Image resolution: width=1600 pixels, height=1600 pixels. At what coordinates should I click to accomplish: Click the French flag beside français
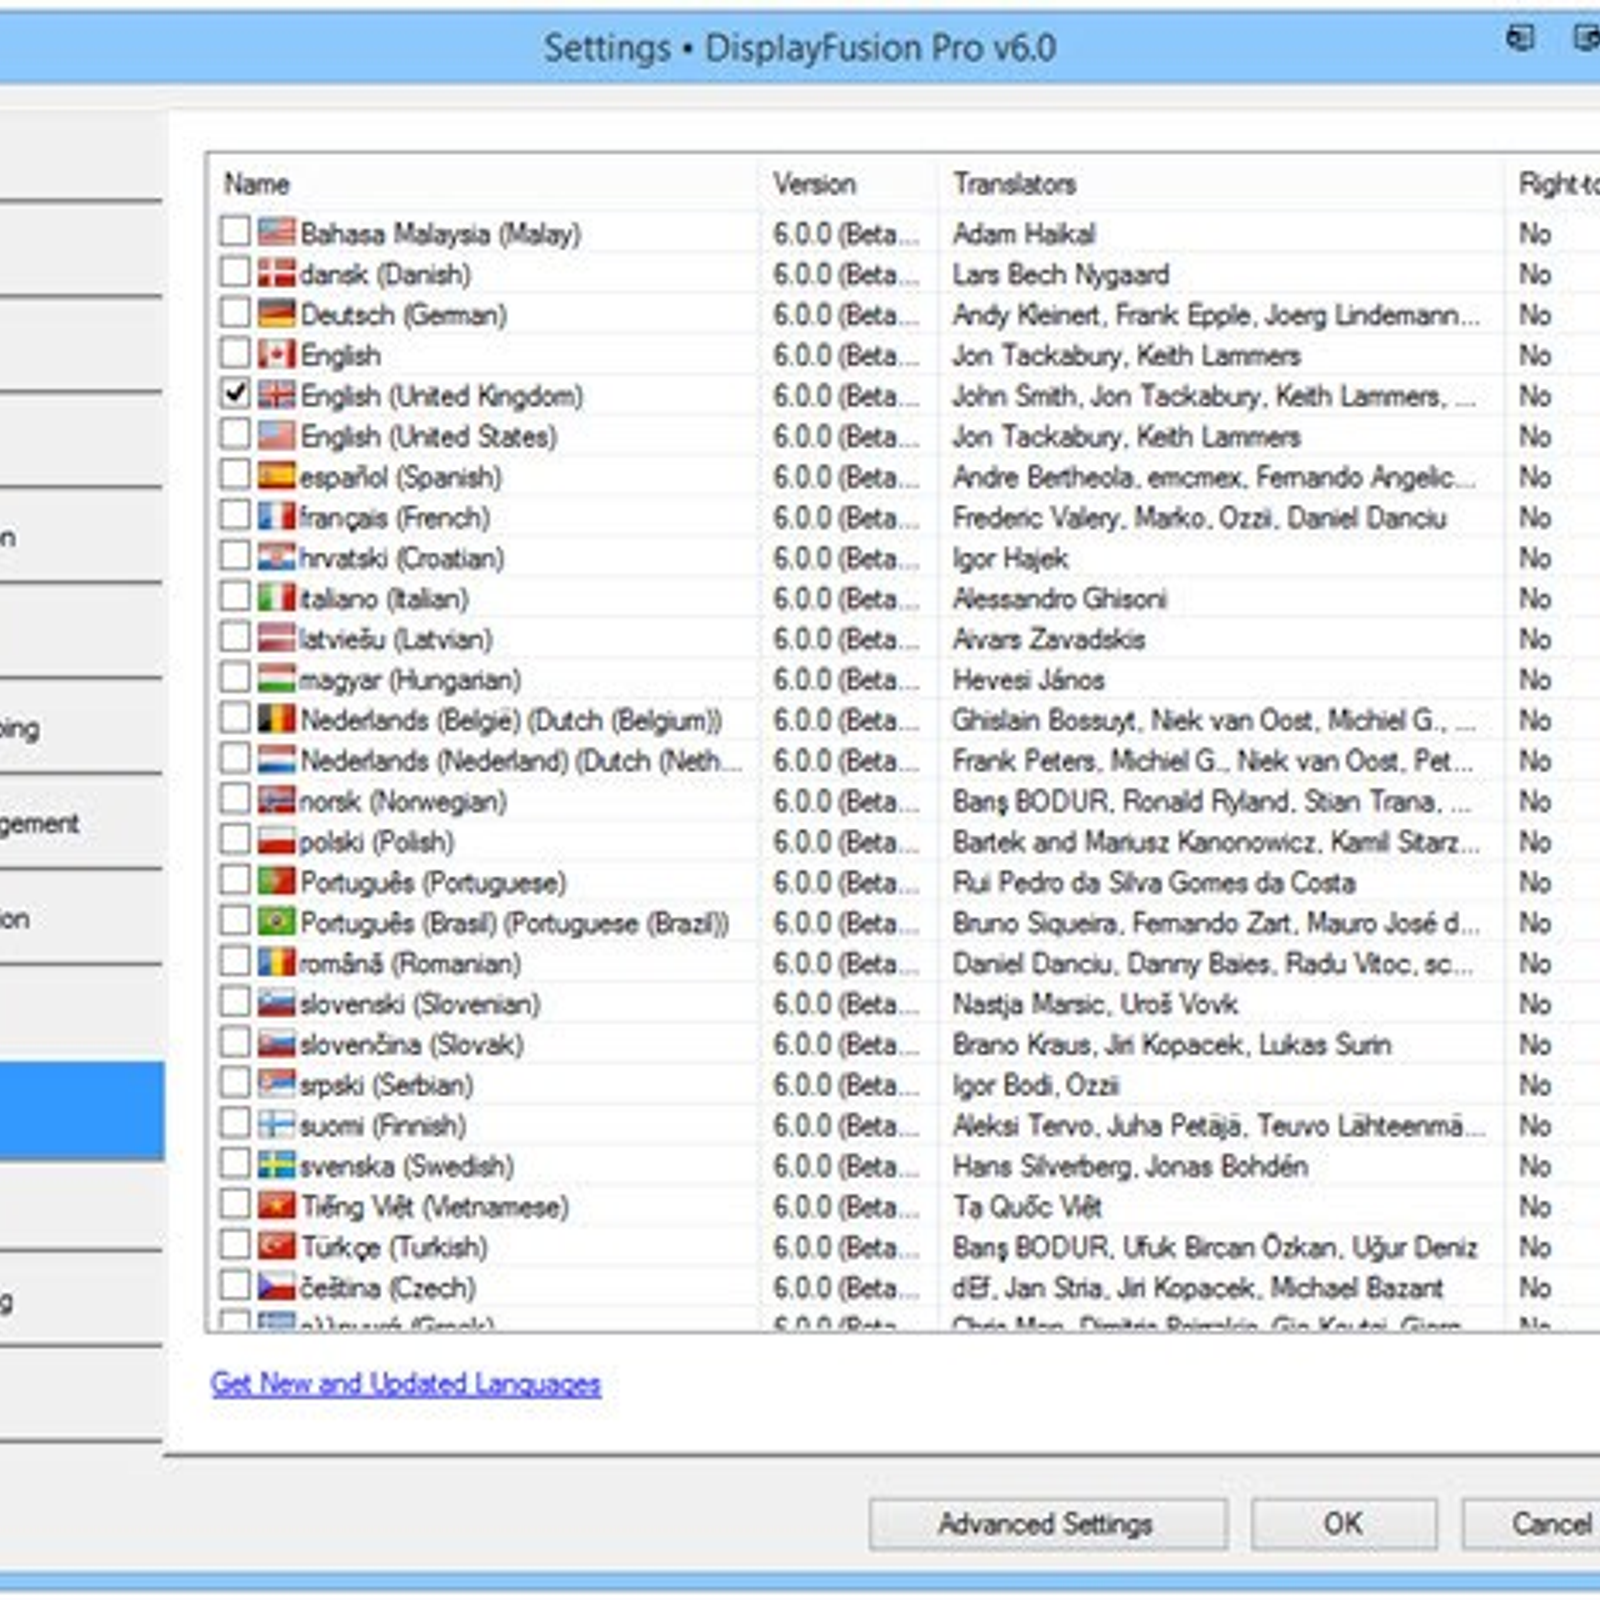276,516
